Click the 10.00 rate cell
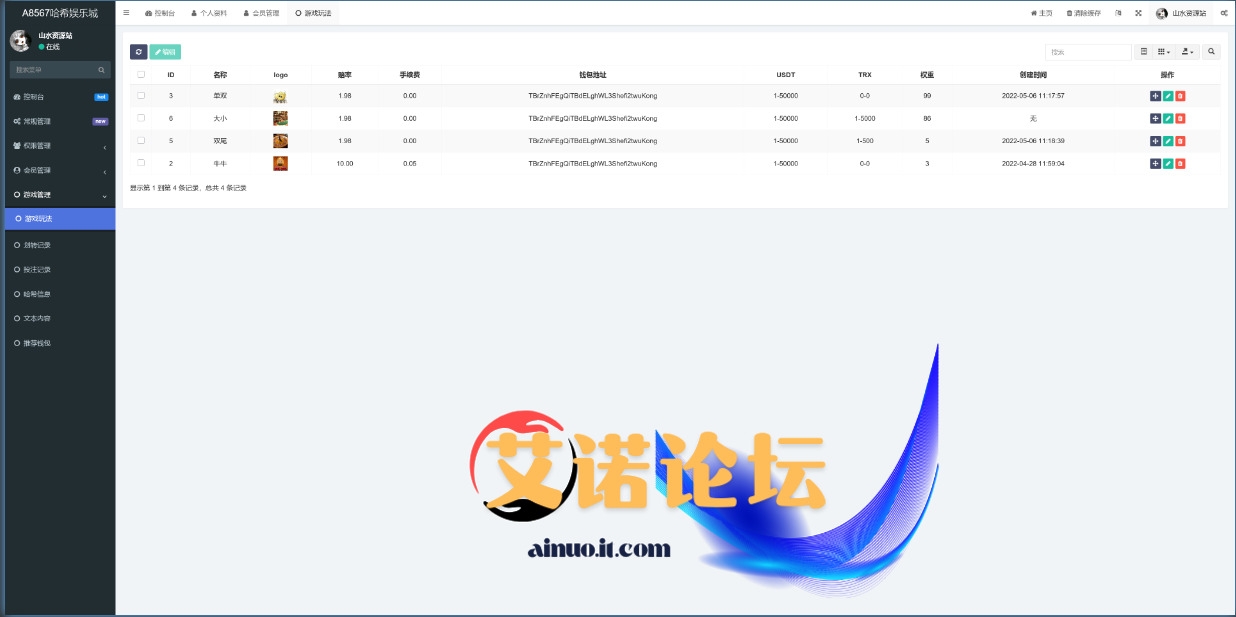1236x617 pixels. click(x=345, y=163)
